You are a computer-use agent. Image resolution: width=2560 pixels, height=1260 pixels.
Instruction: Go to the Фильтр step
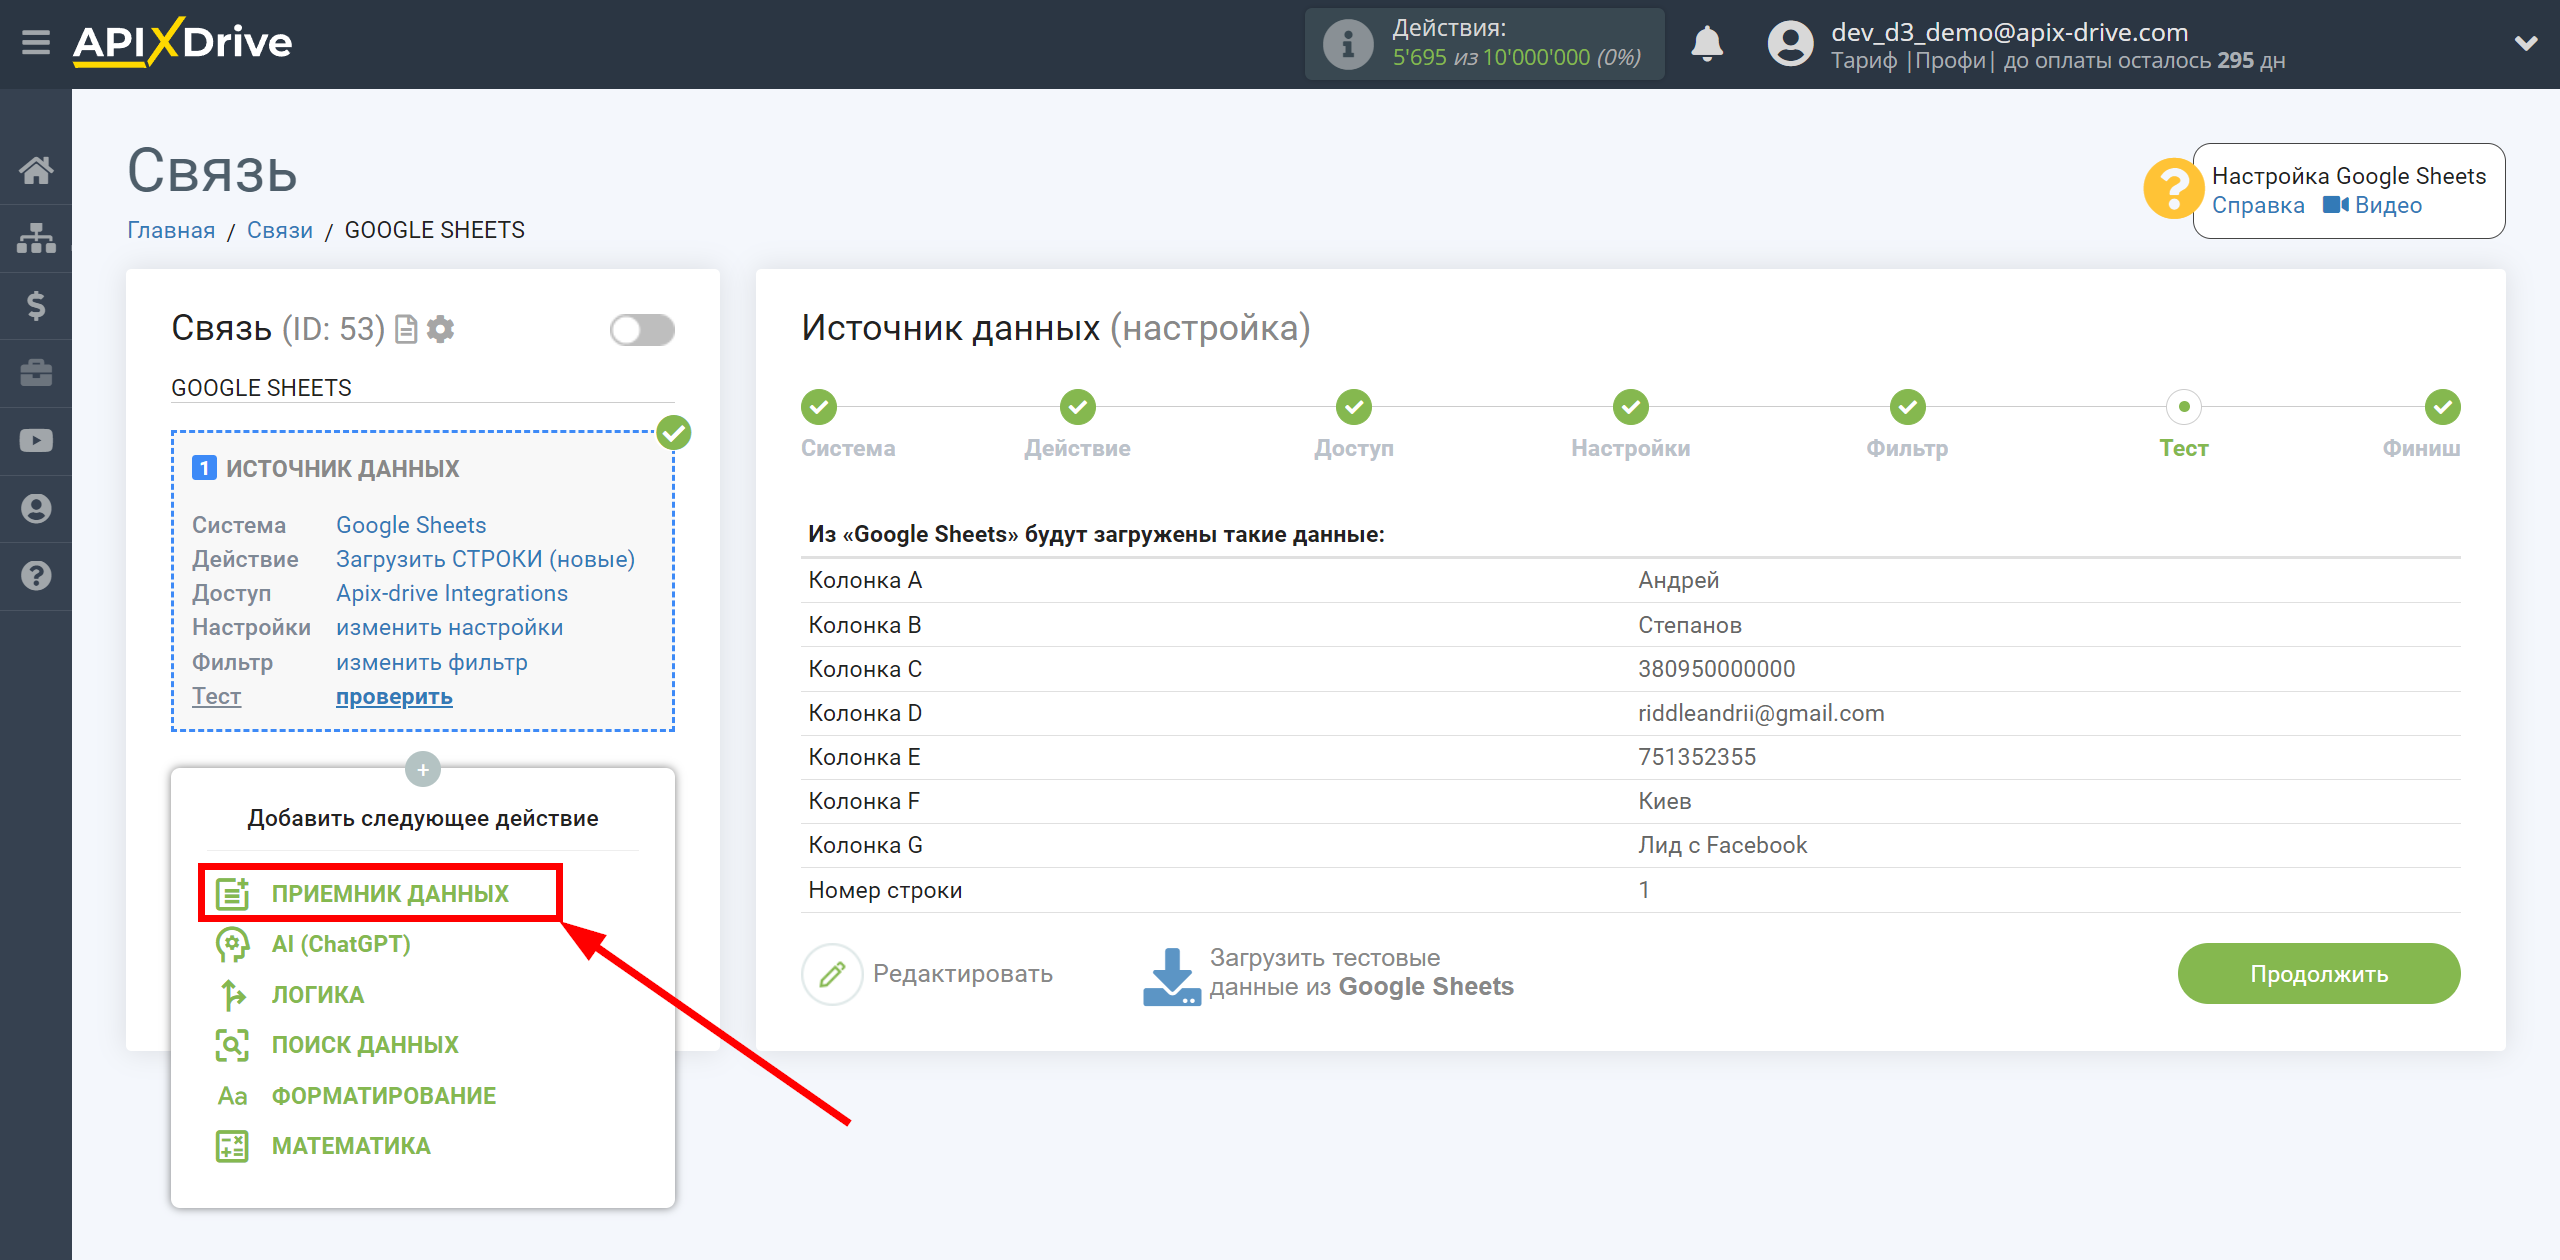[1907, 407]
